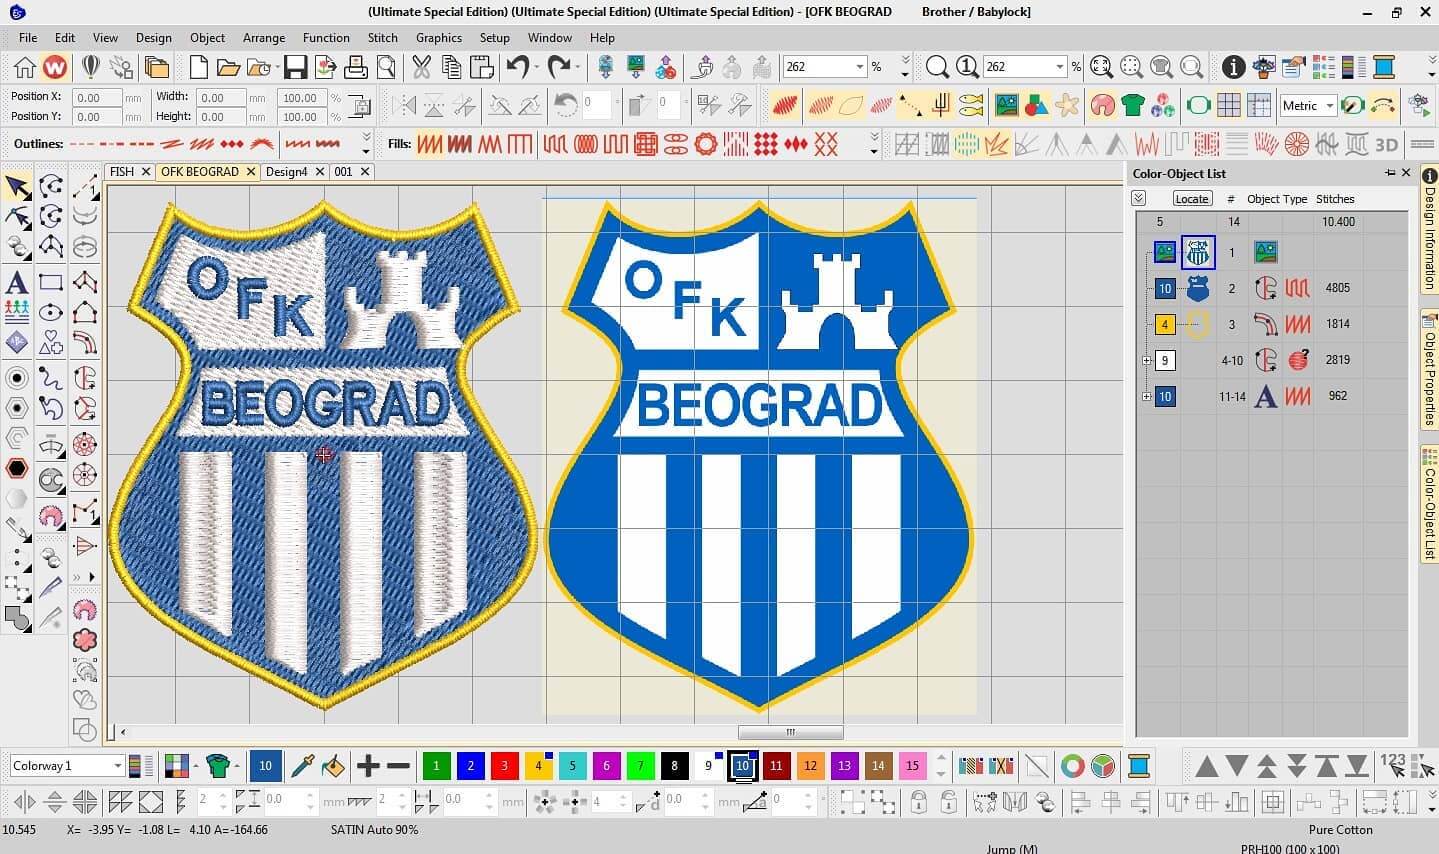Toggle the Show Bitmaps picture icon

click(x=1006, y=105)
